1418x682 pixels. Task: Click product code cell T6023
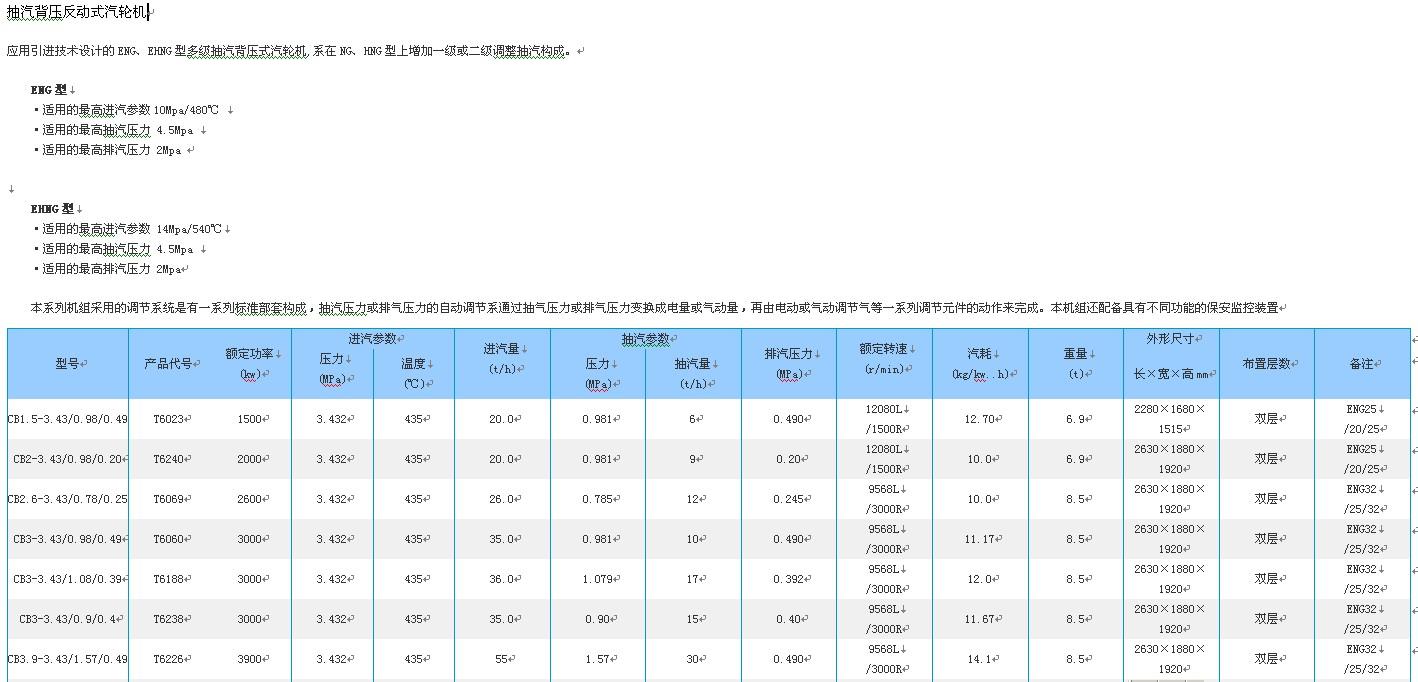(x=170, y=419)
